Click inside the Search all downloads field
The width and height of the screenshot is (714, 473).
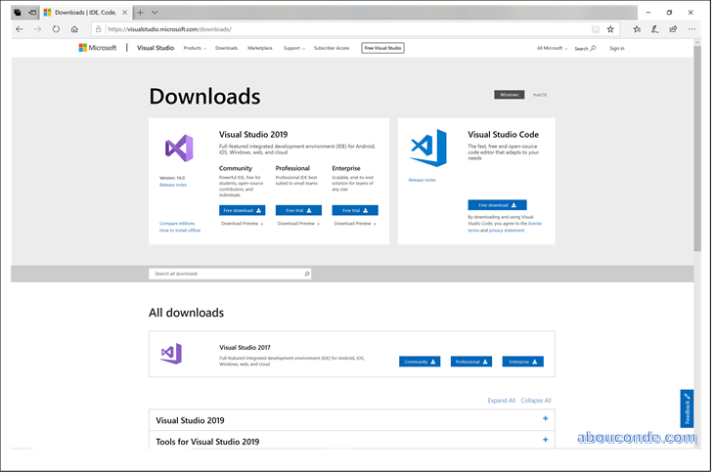point(225,273)
